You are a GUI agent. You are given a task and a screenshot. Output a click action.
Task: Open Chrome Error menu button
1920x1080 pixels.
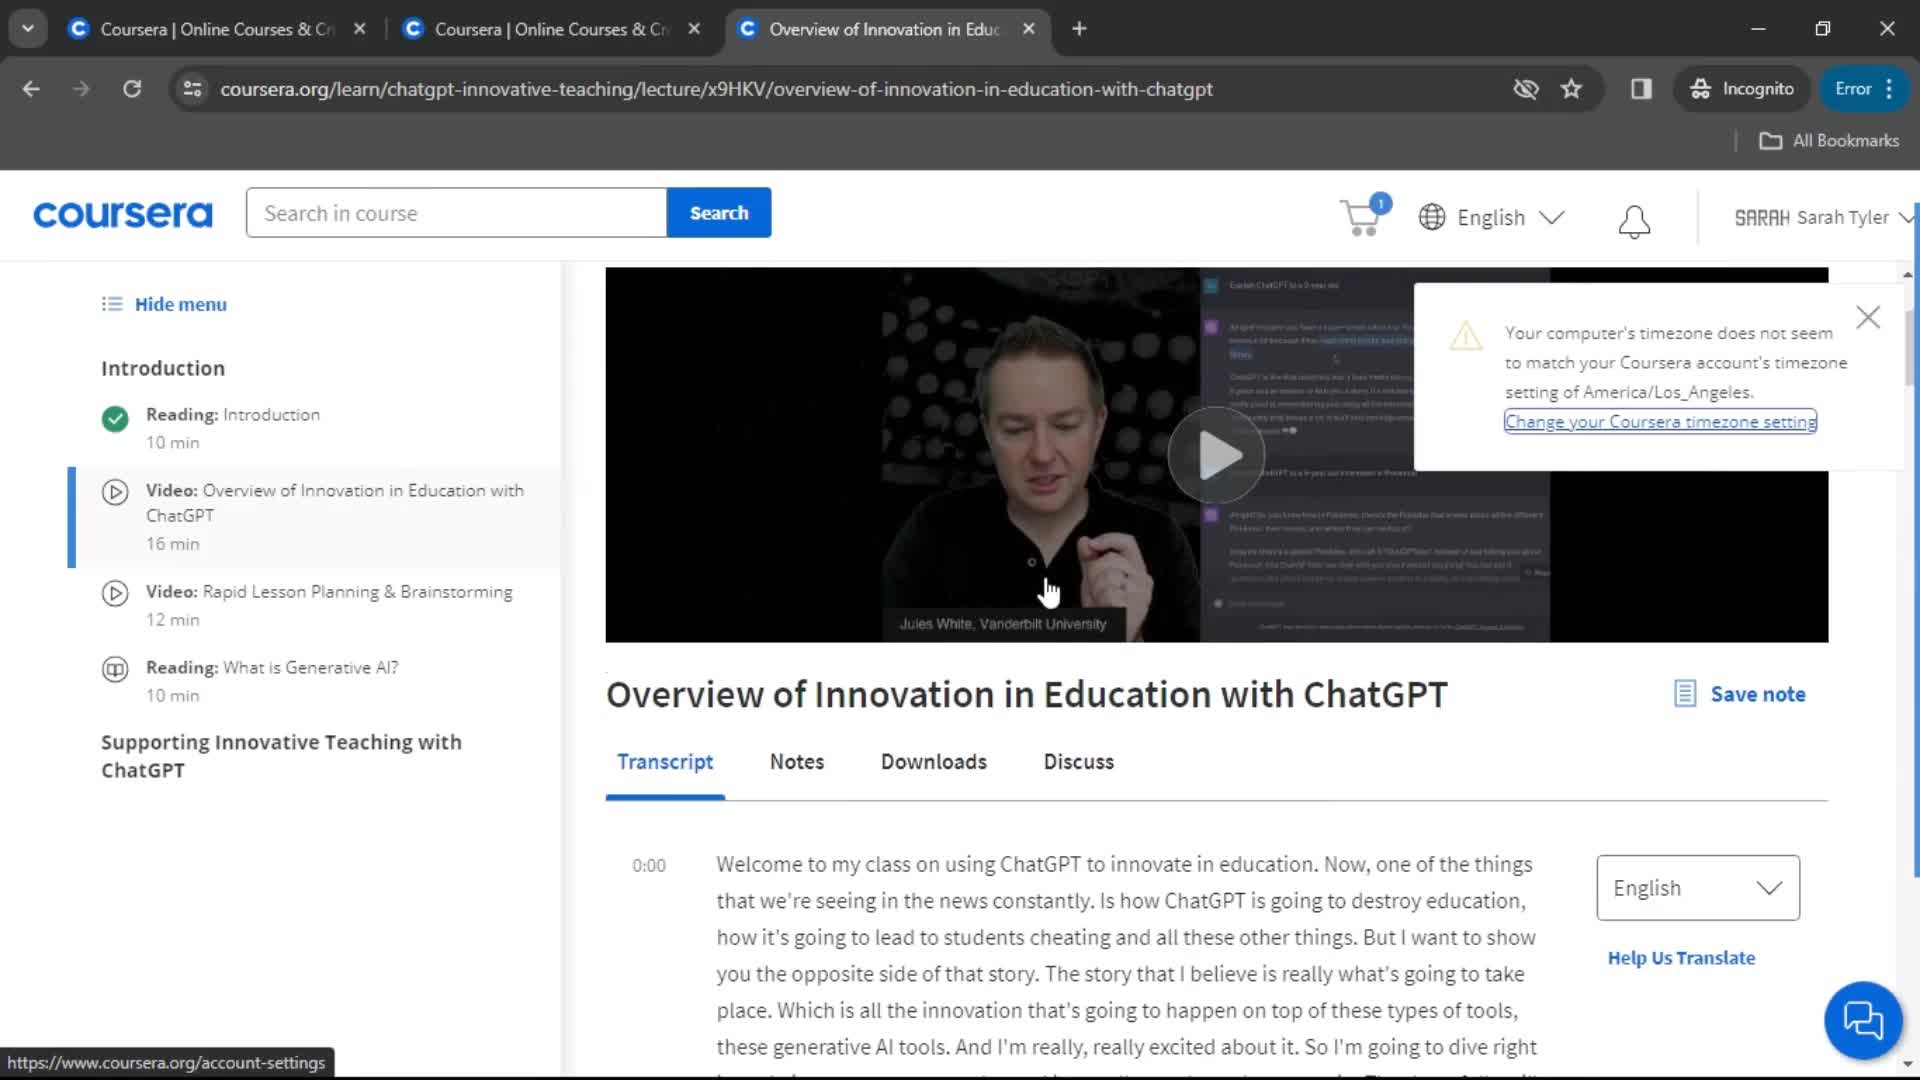pyautogui.click(x=1864, y=89)
